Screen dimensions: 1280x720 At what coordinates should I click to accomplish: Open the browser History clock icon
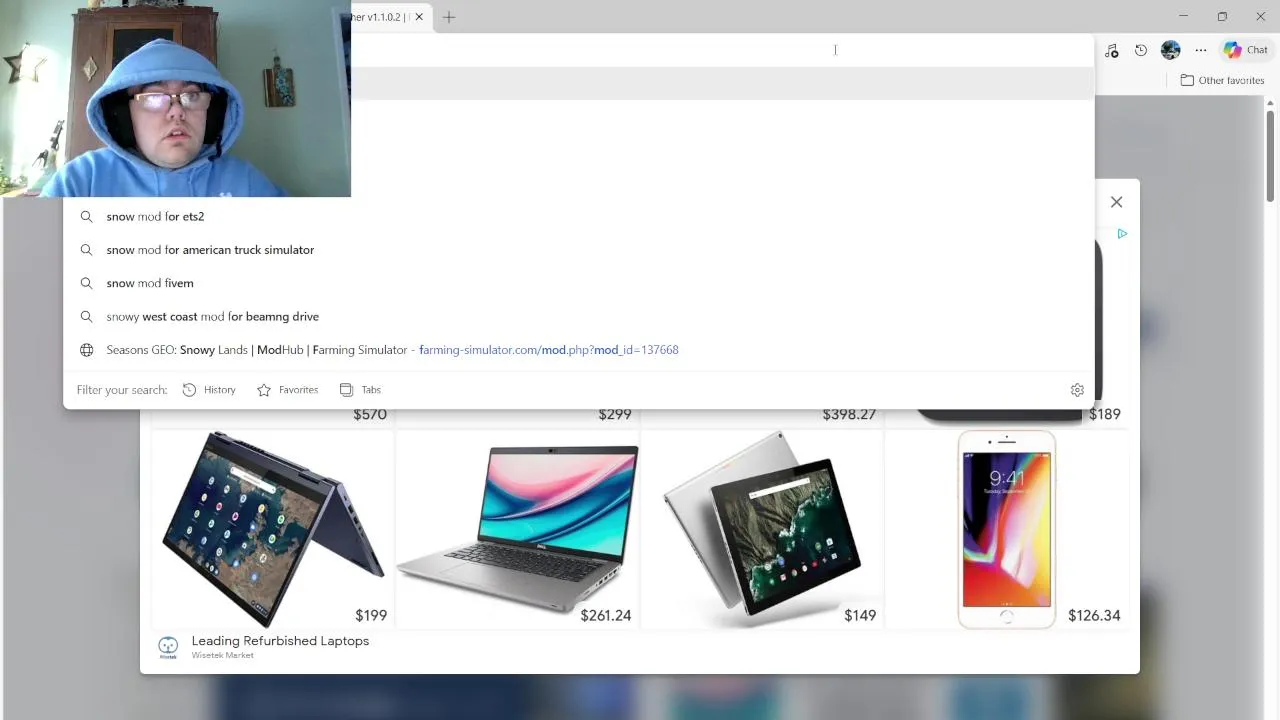tap(1141, 50)
